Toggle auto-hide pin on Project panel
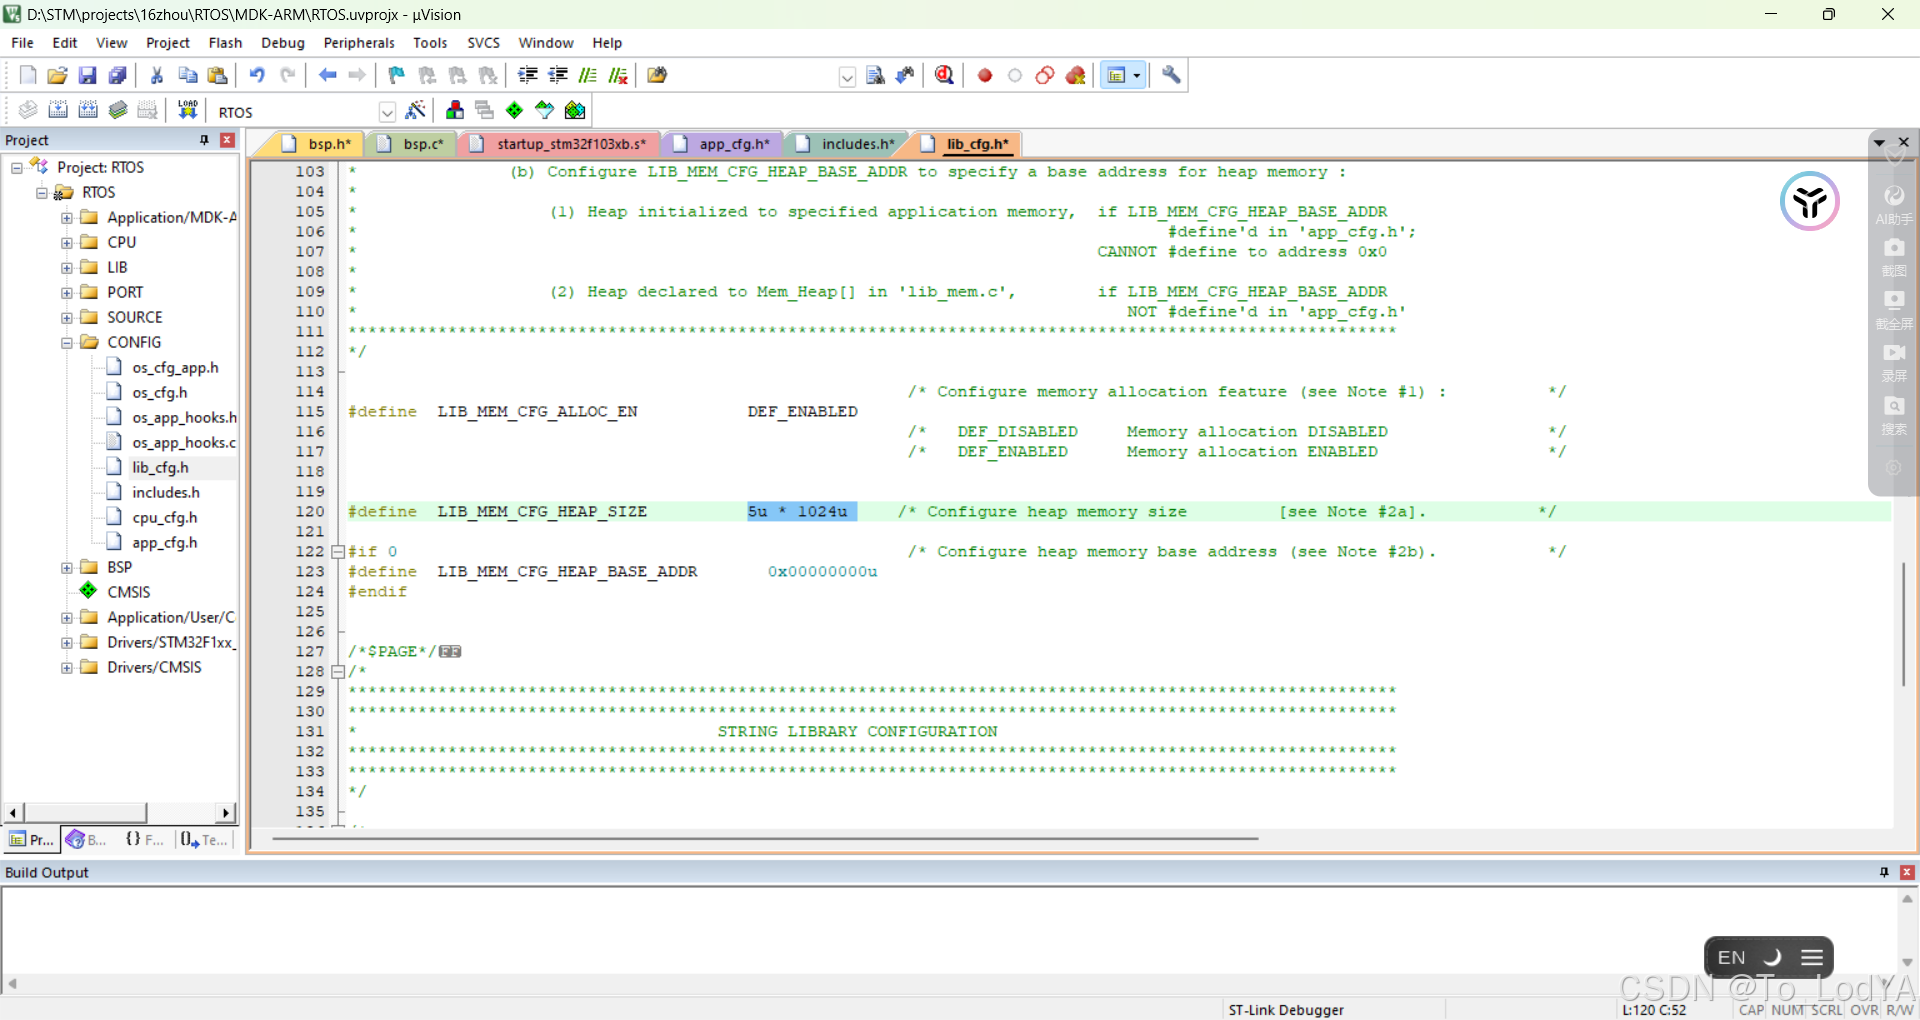Image resolution: width=1920 pixels, height=1020 pixels. tap(205, 140)
